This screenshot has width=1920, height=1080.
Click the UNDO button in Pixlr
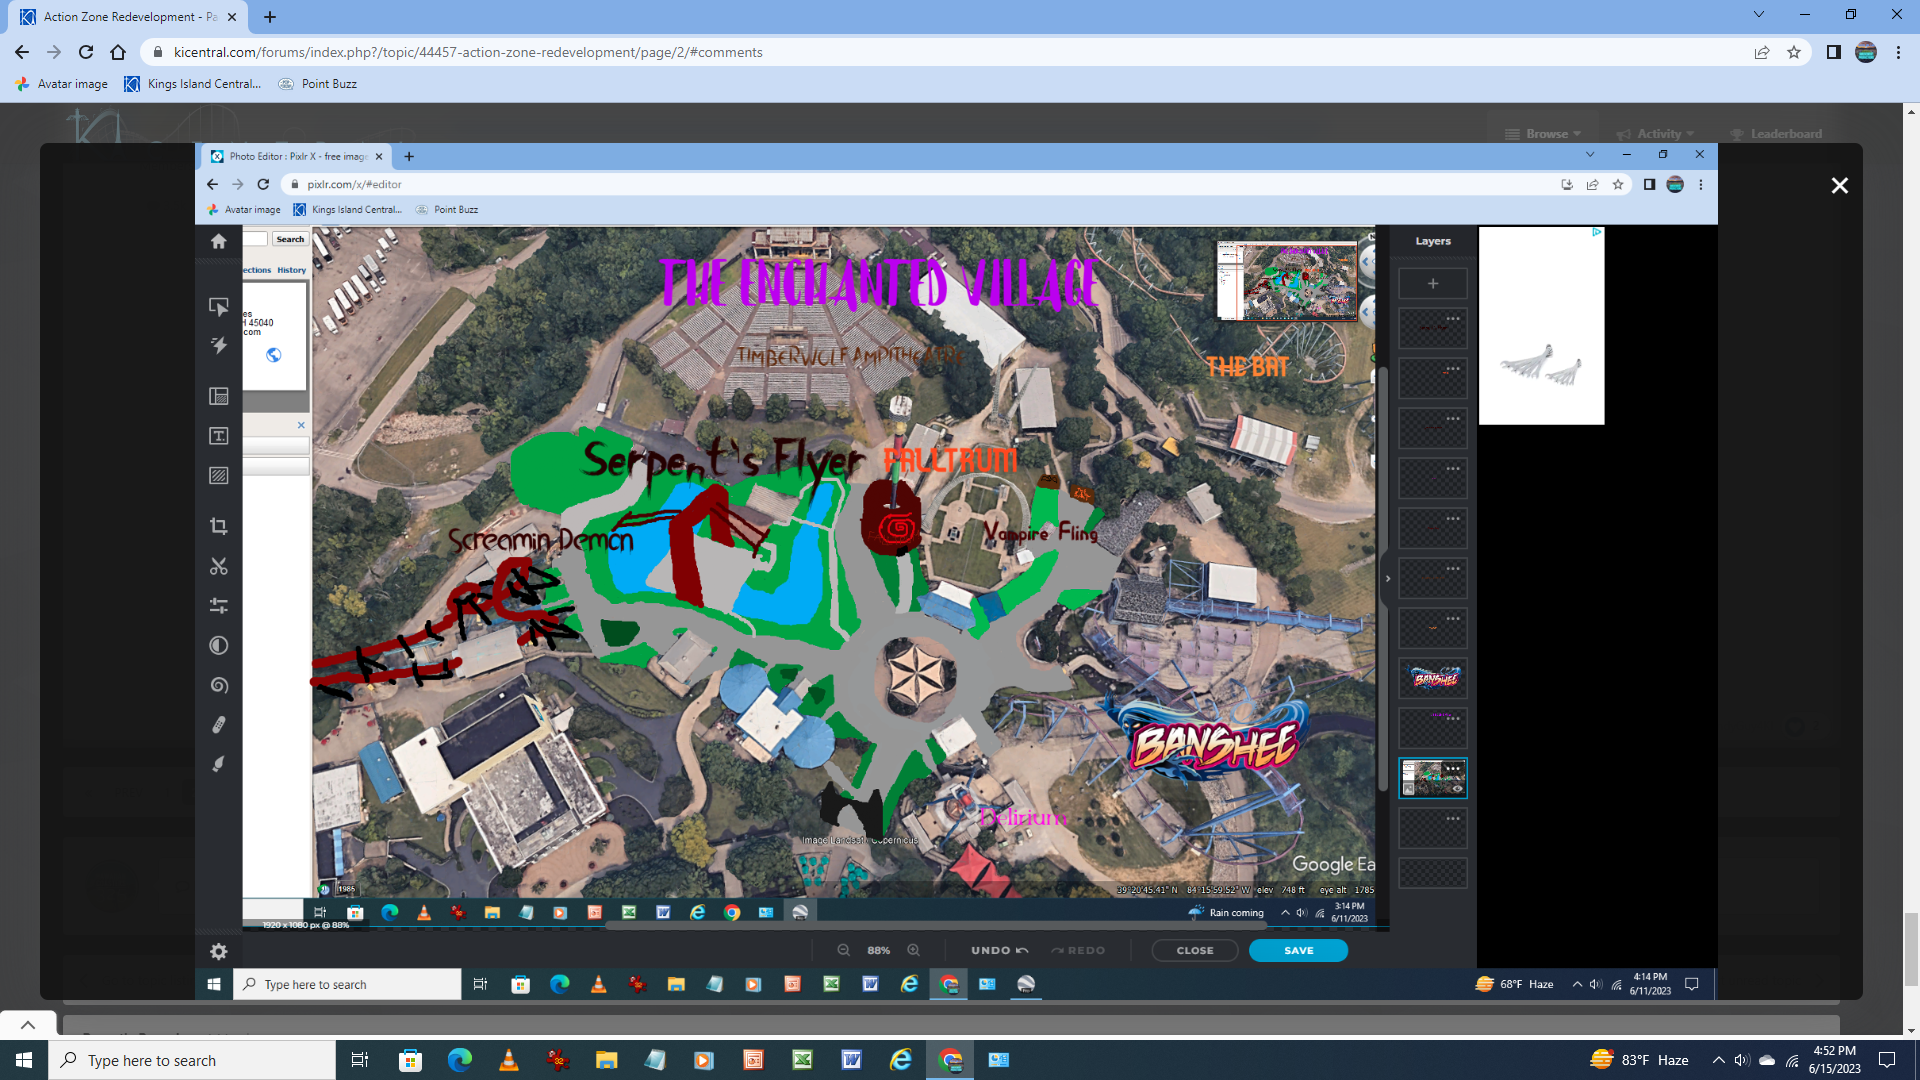pos(999,950)
